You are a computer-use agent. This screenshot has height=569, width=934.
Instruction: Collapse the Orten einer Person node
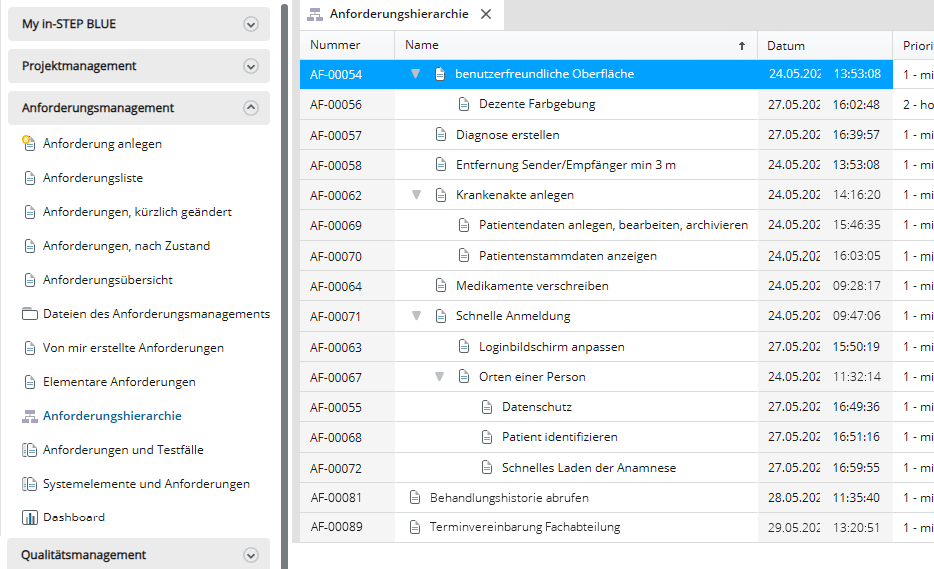(439, 377)
